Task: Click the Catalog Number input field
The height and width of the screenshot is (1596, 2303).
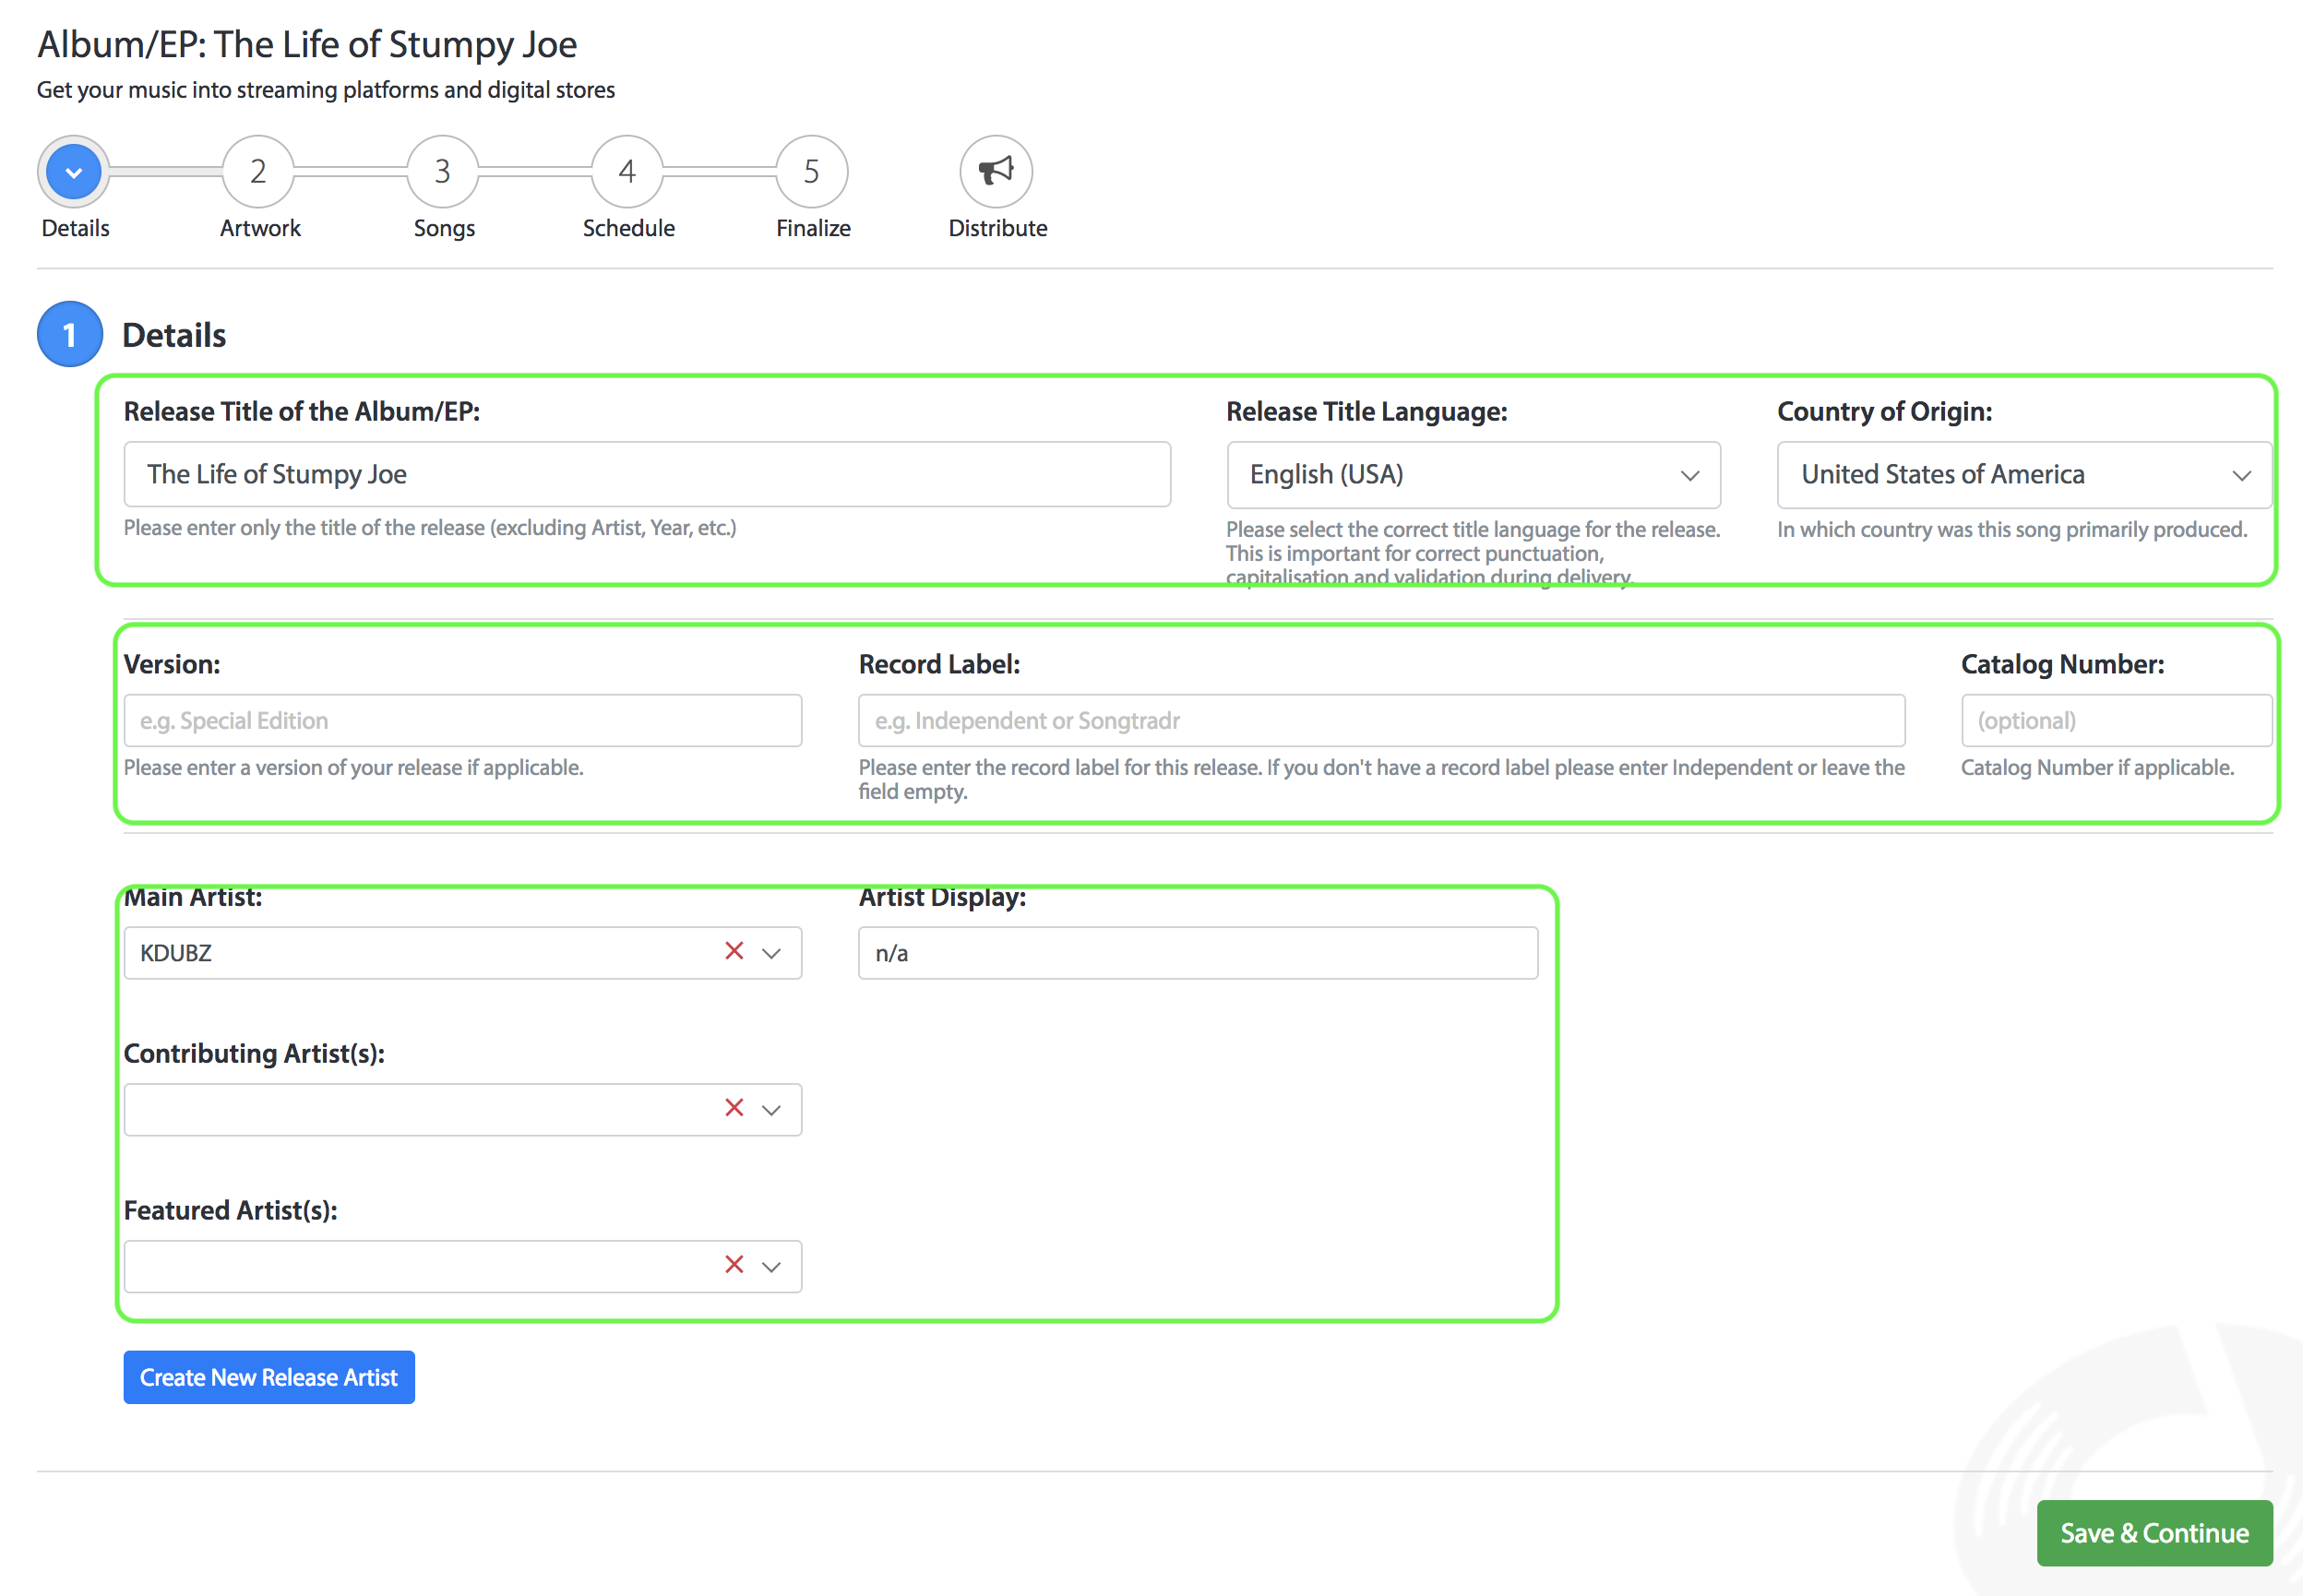Action: (2116, 721)
